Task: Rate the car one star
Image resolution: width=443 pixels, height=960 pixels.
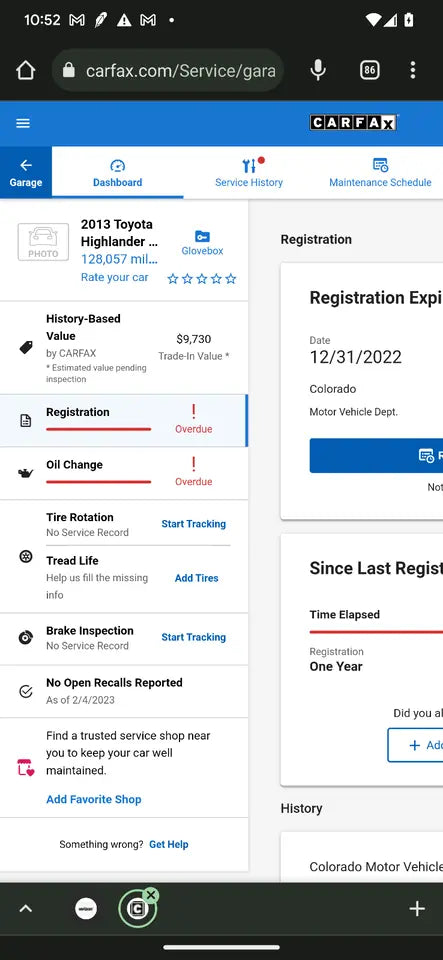Action: click(x=173, y=279)
